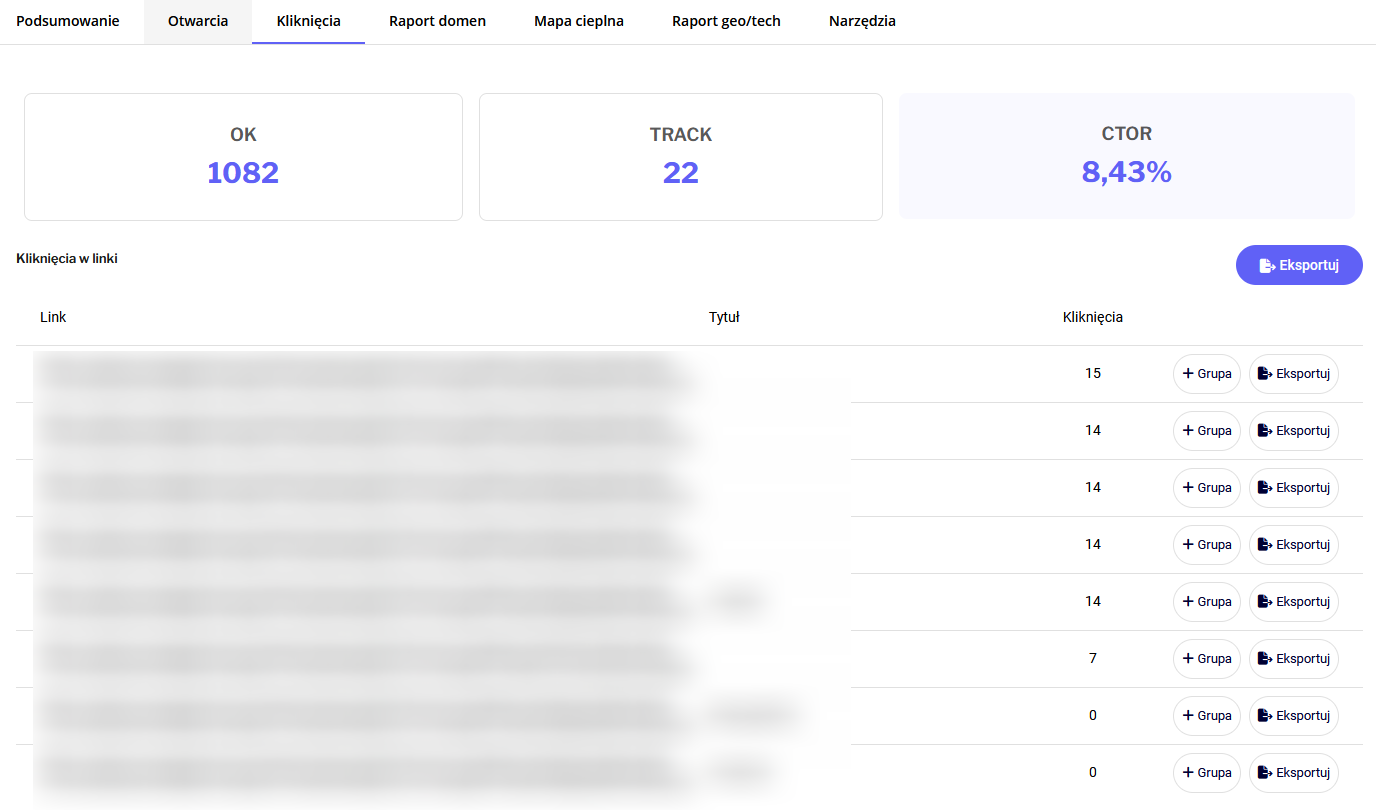Image resolution: width=1376 pixels, height=812 pixels.
Task: Add the 7-click link to a Grupa
Action: (1206, 659)
